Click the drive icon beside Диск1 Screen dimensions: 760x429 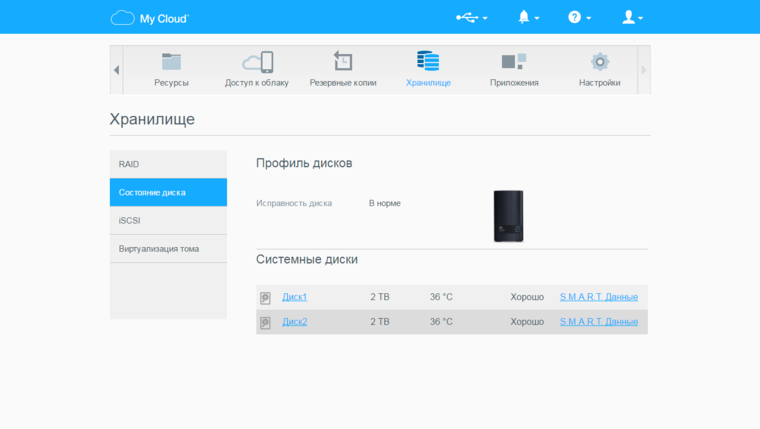pos(265,298)
